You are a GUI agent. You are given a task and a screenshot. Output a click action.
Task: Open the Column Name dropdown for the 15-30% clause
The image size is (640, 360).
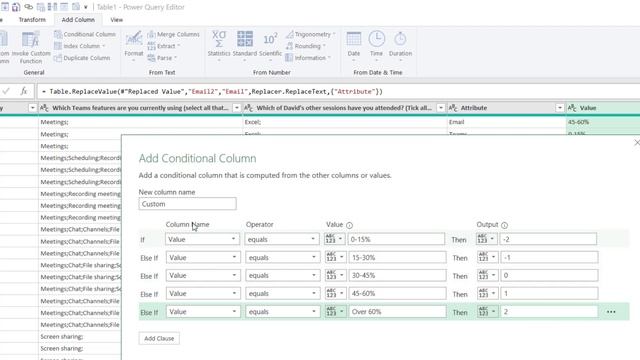pos(202,258)
